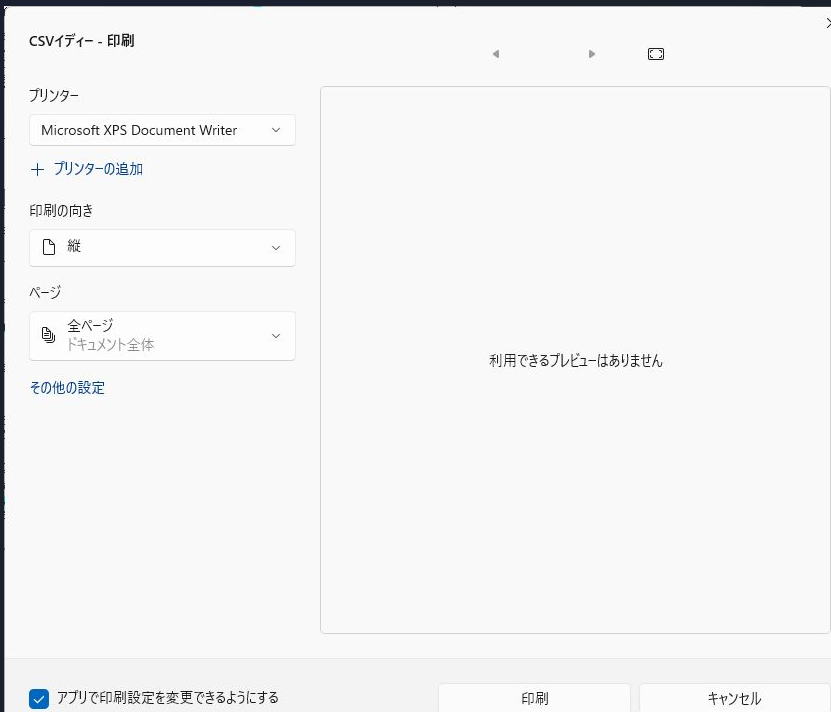This screenshot has width=831, height=712.
Task: Click the プリンターの追加 link
Action: [x=98, y=169]
